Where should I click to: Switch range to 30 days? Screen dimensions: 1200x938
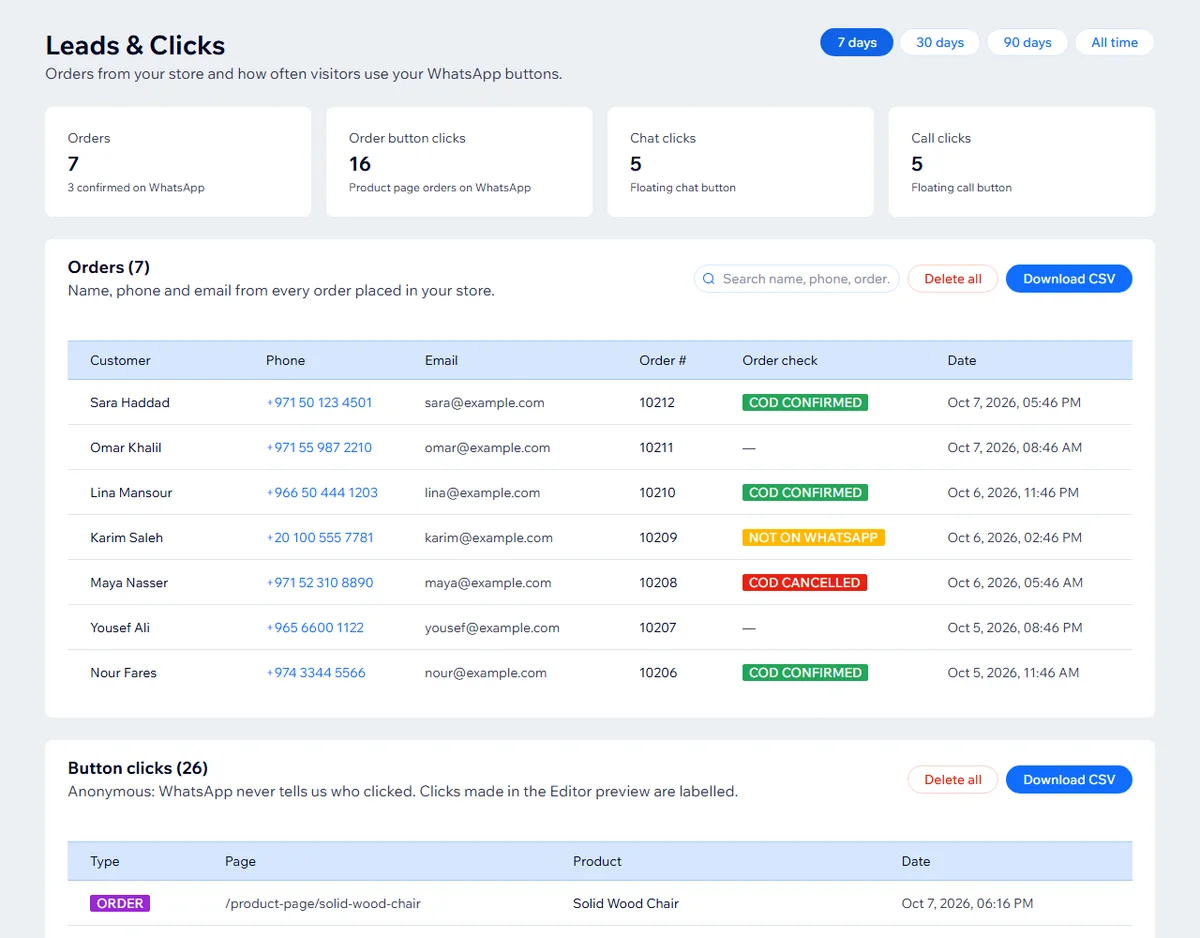point(940,42)
